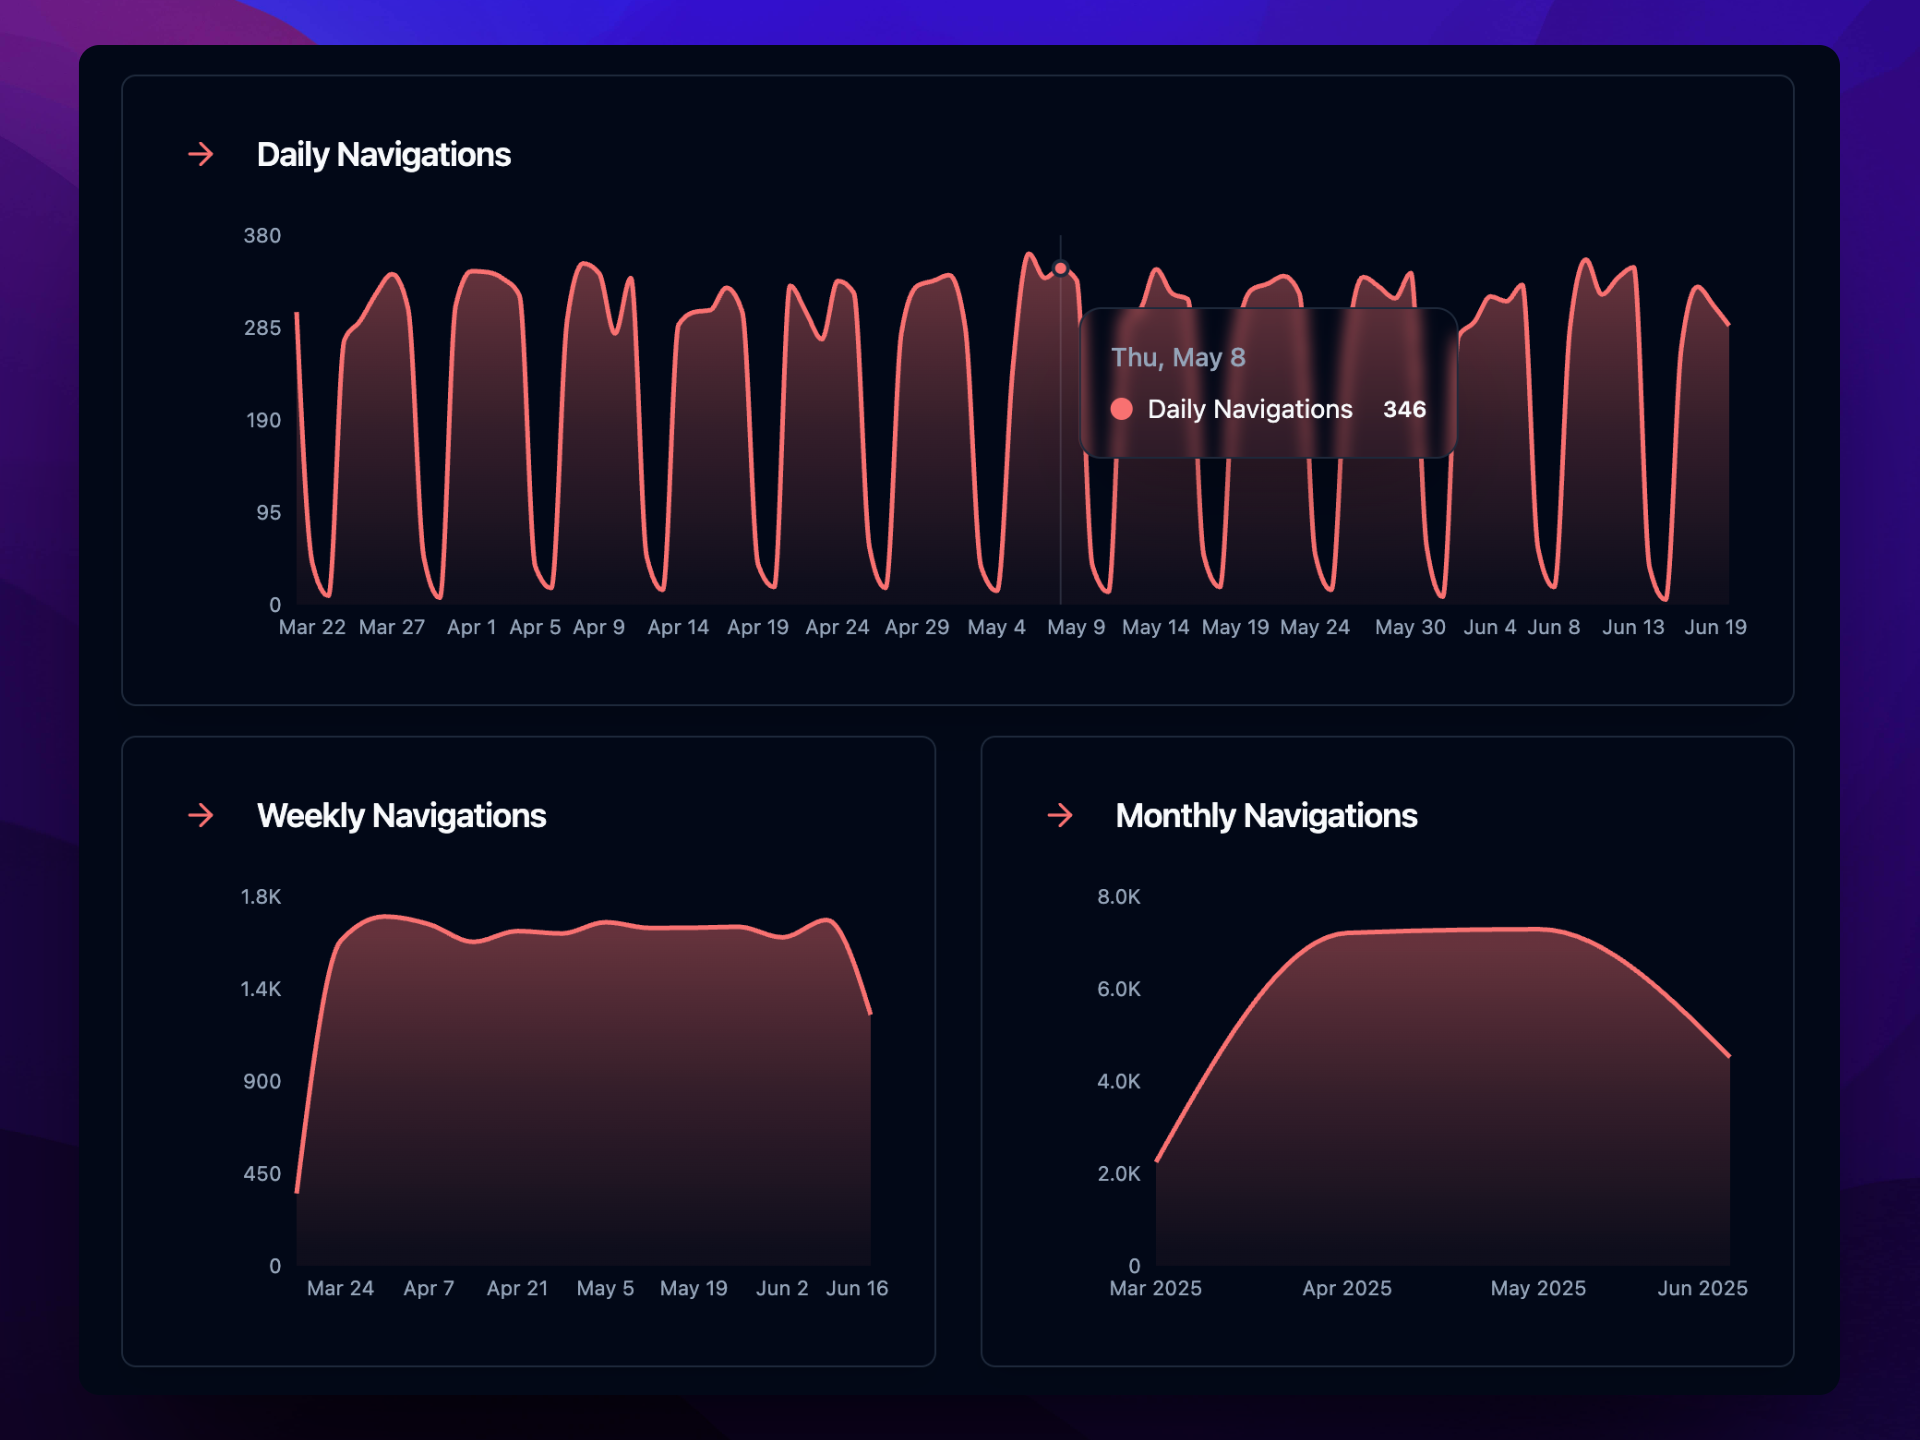Select the Apr 2025 axis label
1920x1440 pixels.
coord(1347,1289)
